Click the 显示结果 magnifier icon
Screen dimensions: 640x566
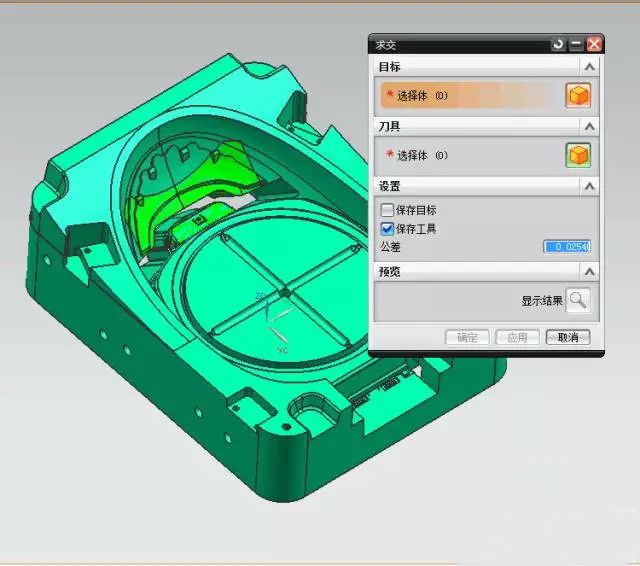coord(578,299)
